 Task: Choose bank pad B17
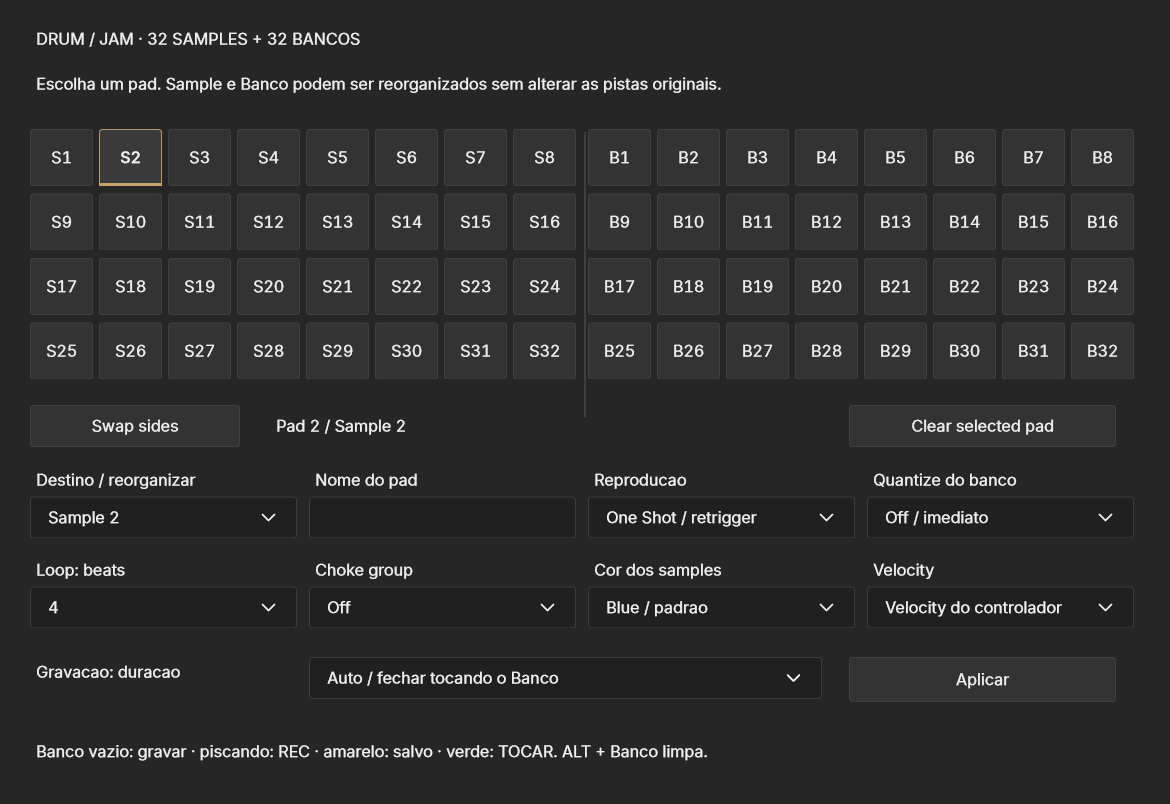619,287
